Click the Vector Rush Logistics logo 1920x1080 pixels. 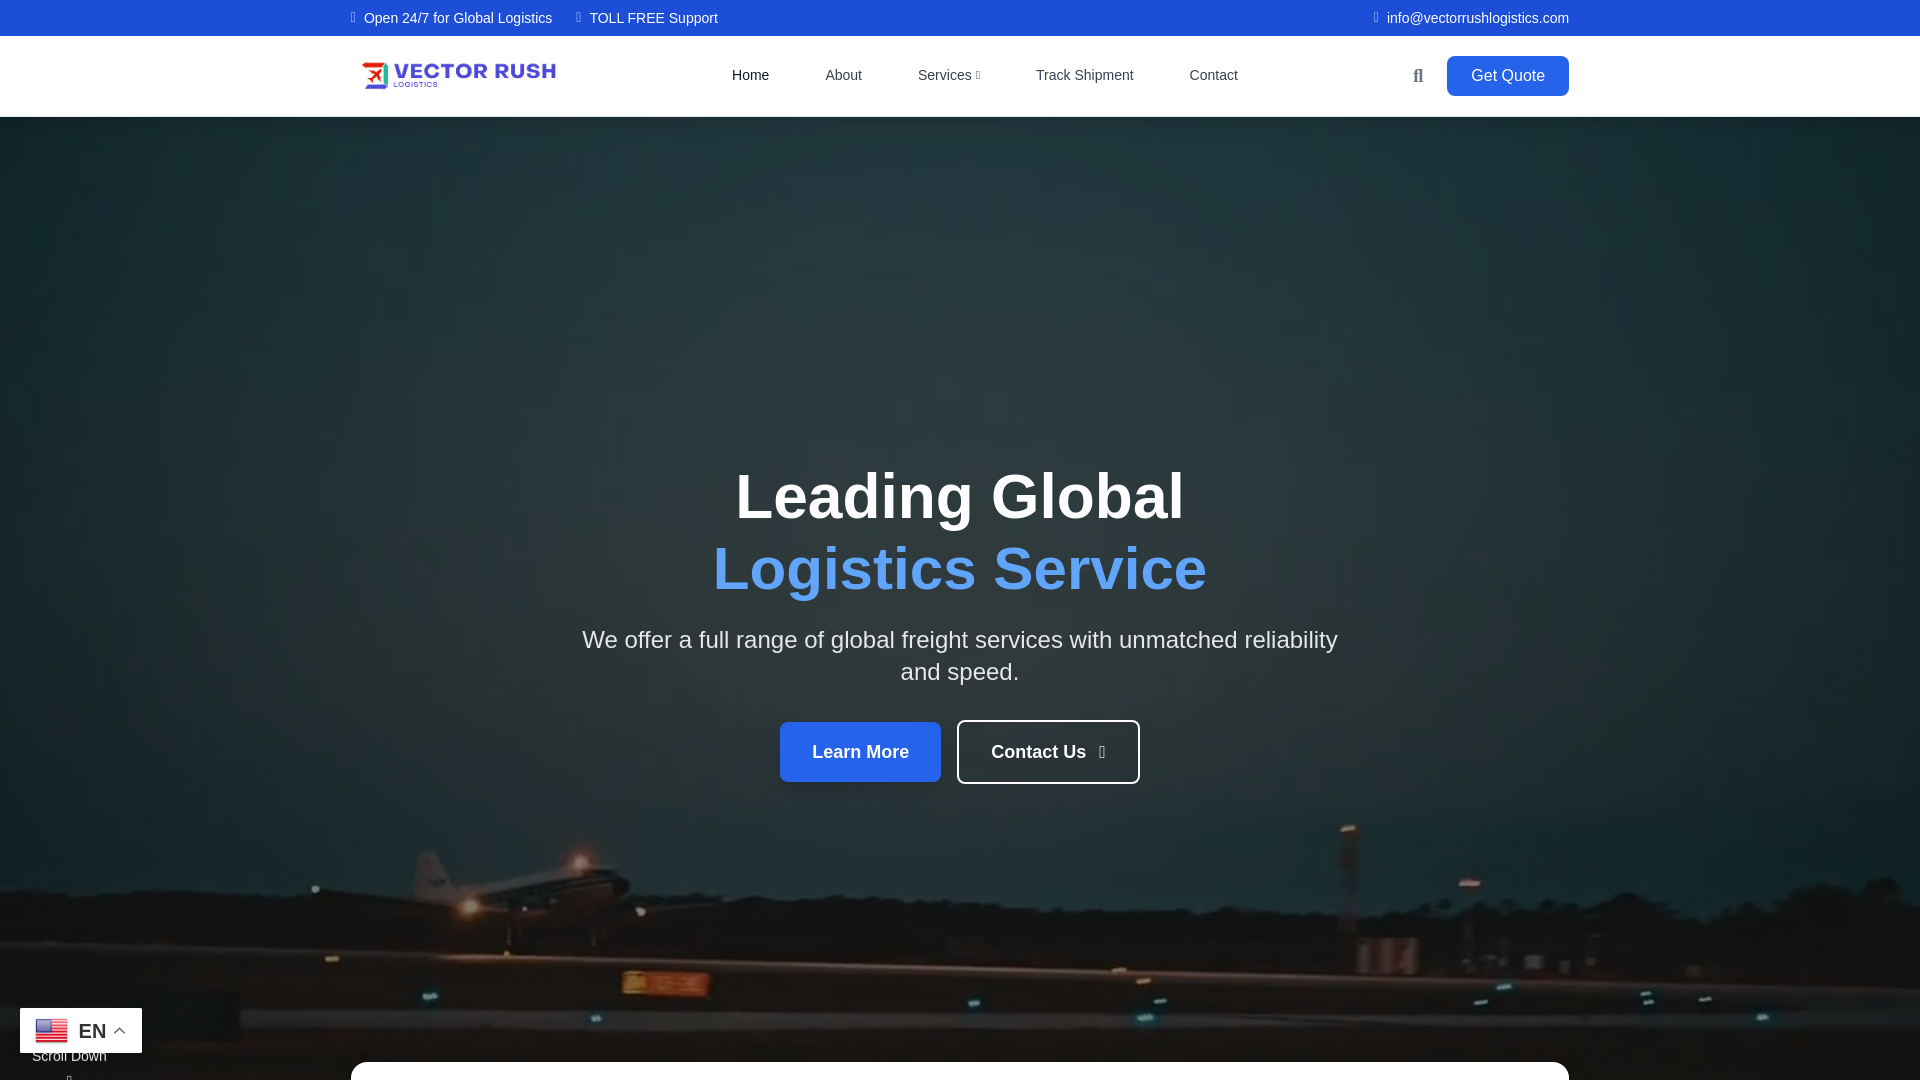pyautogui.click(x=459, y=76)
